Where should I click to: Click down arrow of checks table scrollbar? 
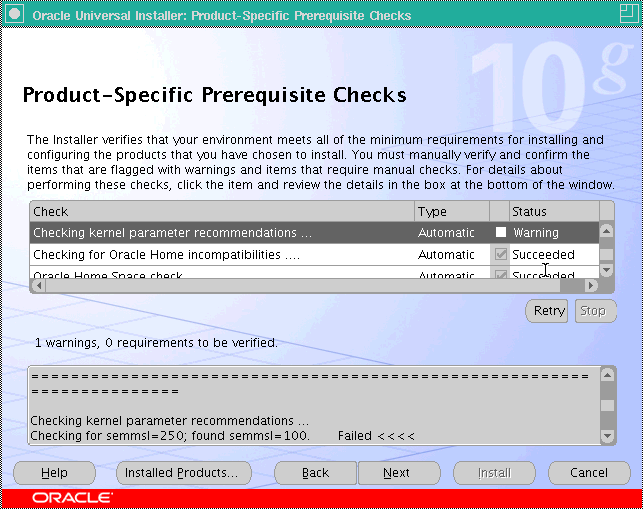[606, 270]
